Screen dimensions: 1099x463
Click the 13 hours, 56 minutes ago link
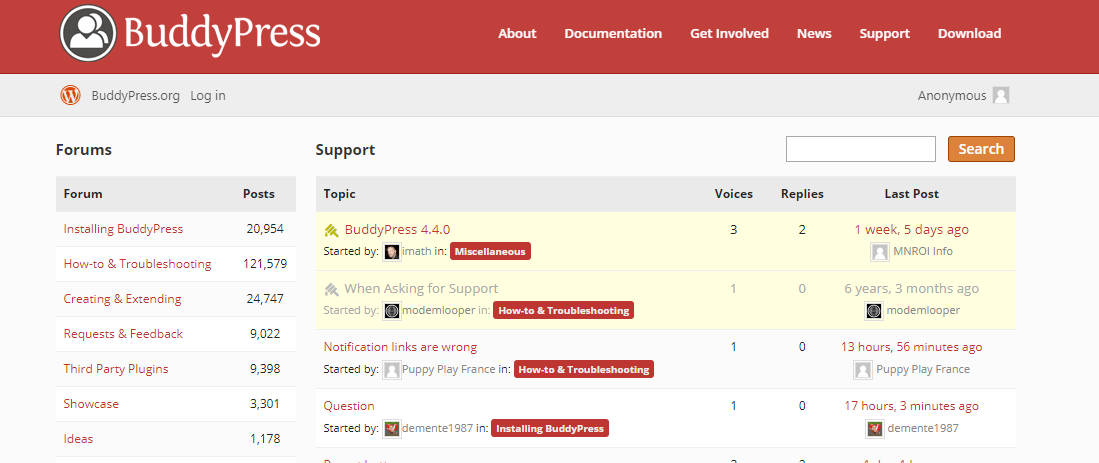(x=911, y=347)
